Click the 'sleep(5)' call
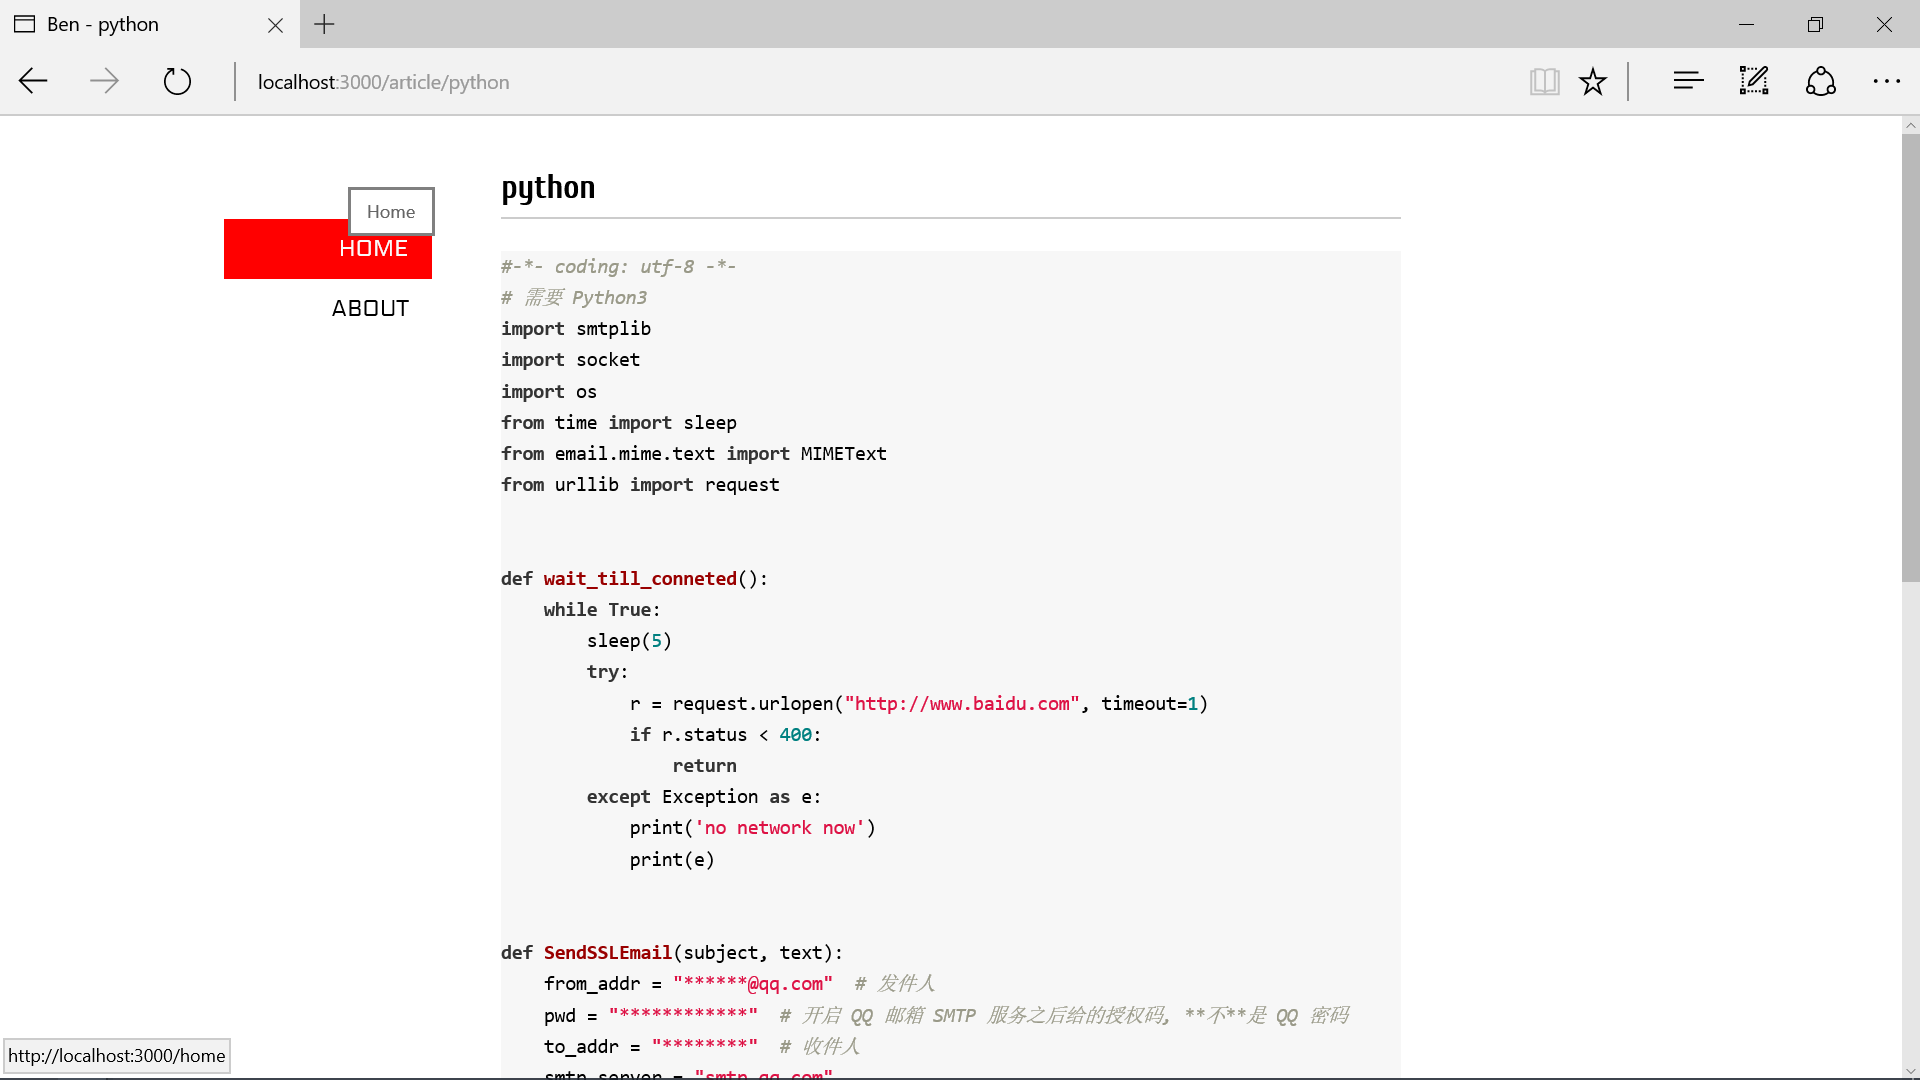Image resolution: width=1920 pixels, height=1080 pixels. point(629,641)
